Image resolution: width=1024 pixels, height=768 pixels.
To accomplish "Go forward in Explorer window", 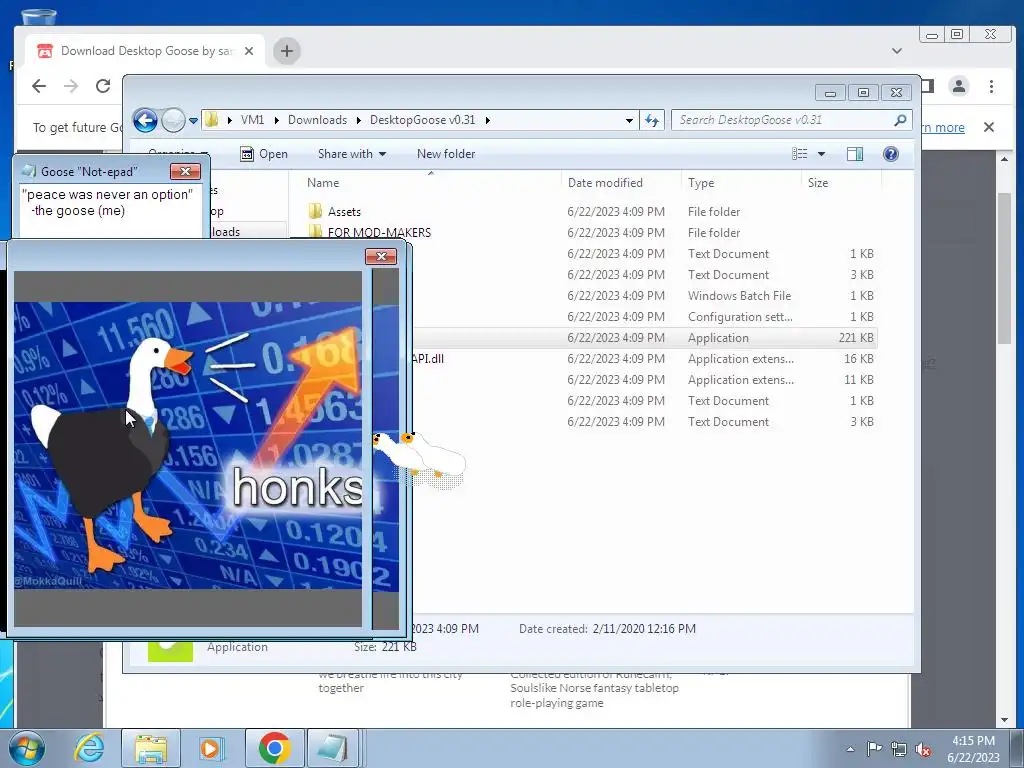I will coord(173,120).
